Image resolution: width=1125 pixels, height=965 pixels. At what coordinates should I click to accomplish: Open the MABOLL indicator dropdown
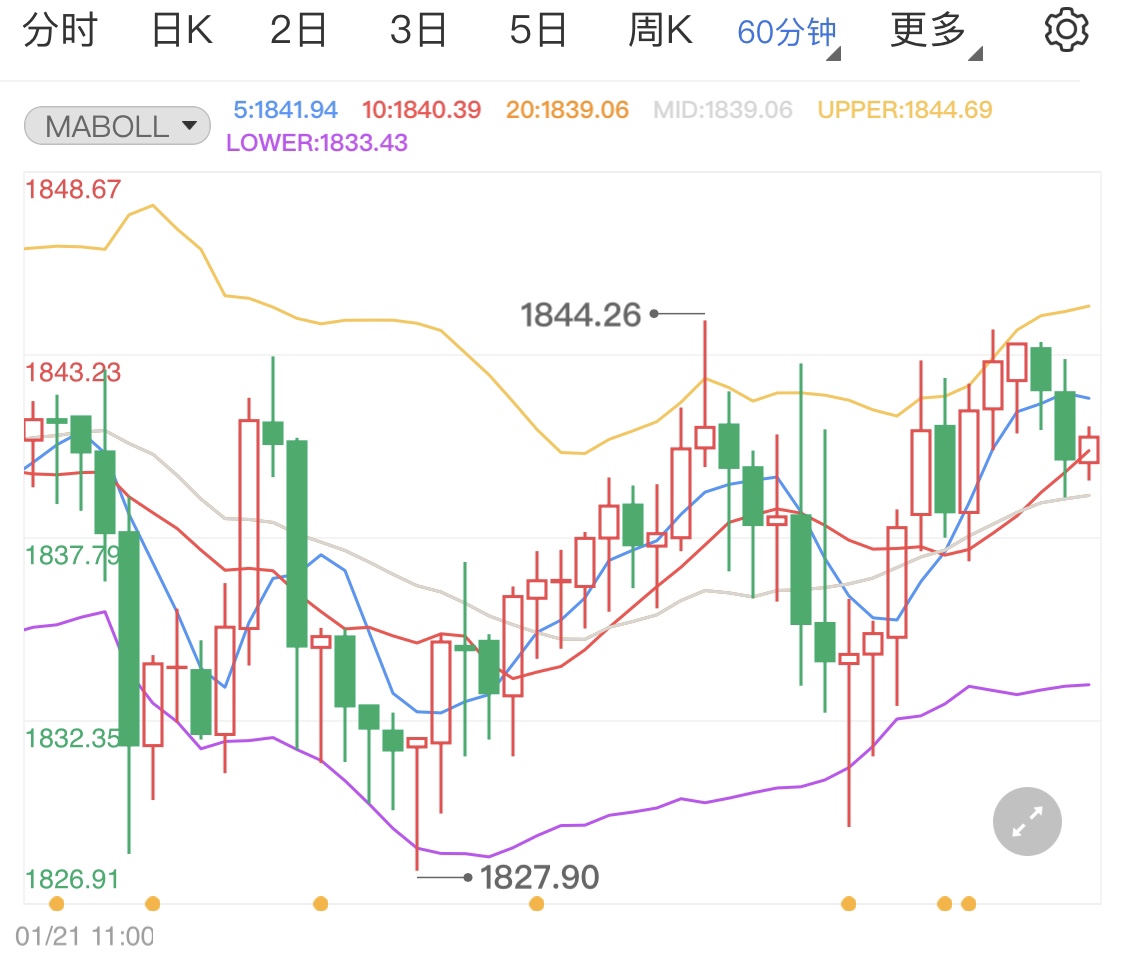click(x=118, y=126)
